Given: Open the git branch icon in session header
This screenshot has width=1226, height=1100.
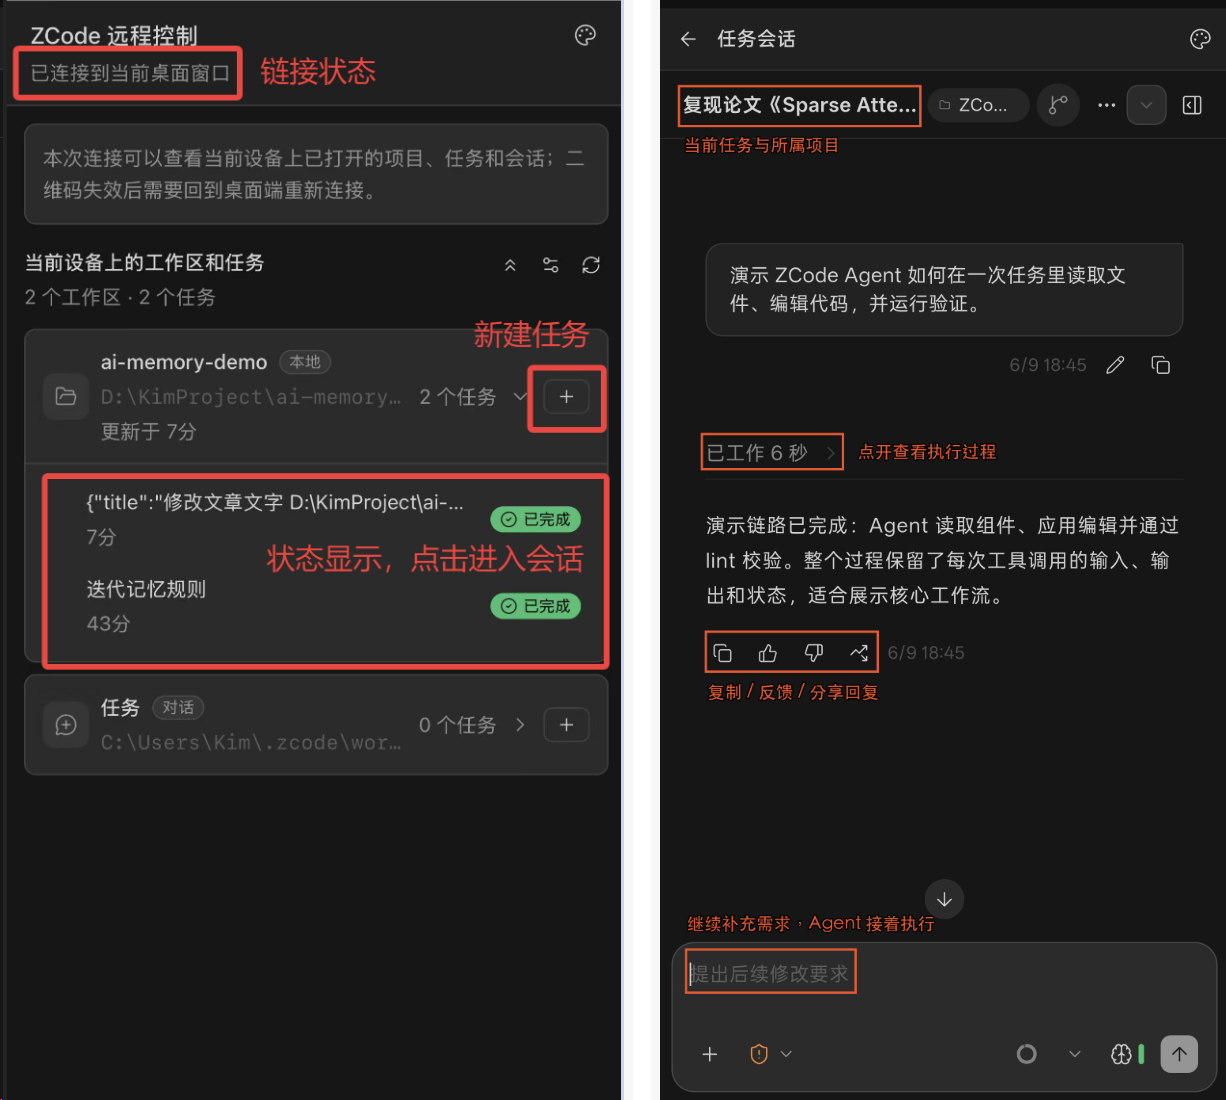Looking at the screenshot, I should tap(1058, 105).
